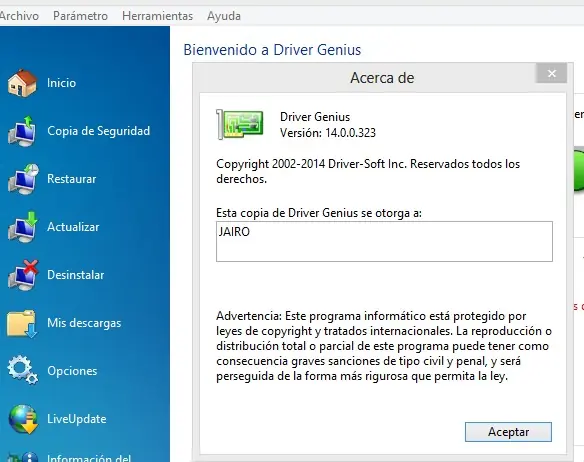584x462 pixels.
Task: Click the Mis descargas folder icon
Action: coord(22,323)
